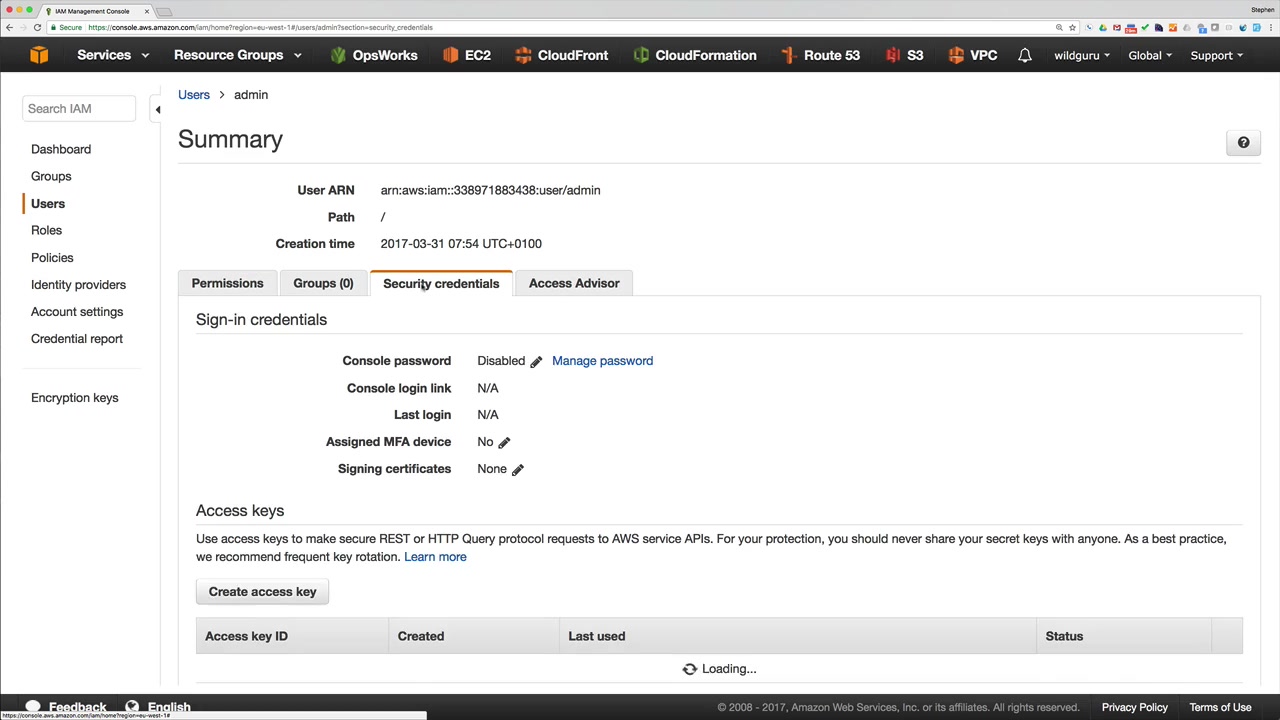Switch to the Access Advisor tab
Viewport: 1280px width, 720px height.
coord(574,283)
